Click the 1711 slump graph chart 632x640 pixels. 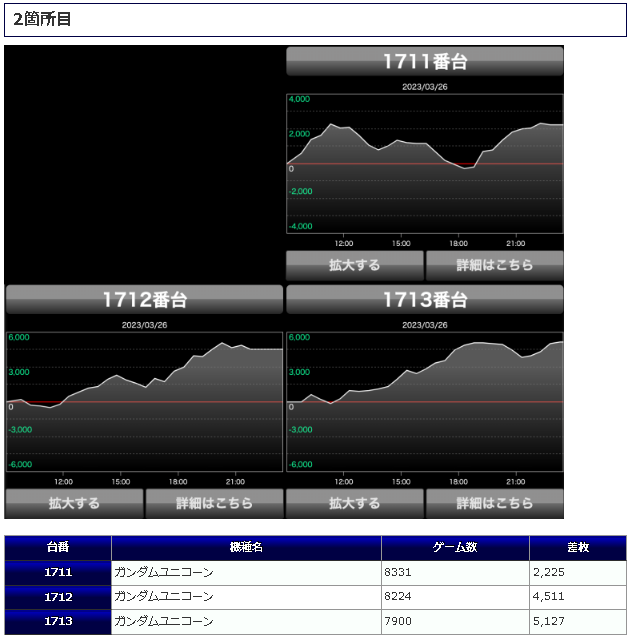click(x=425, y=164)
